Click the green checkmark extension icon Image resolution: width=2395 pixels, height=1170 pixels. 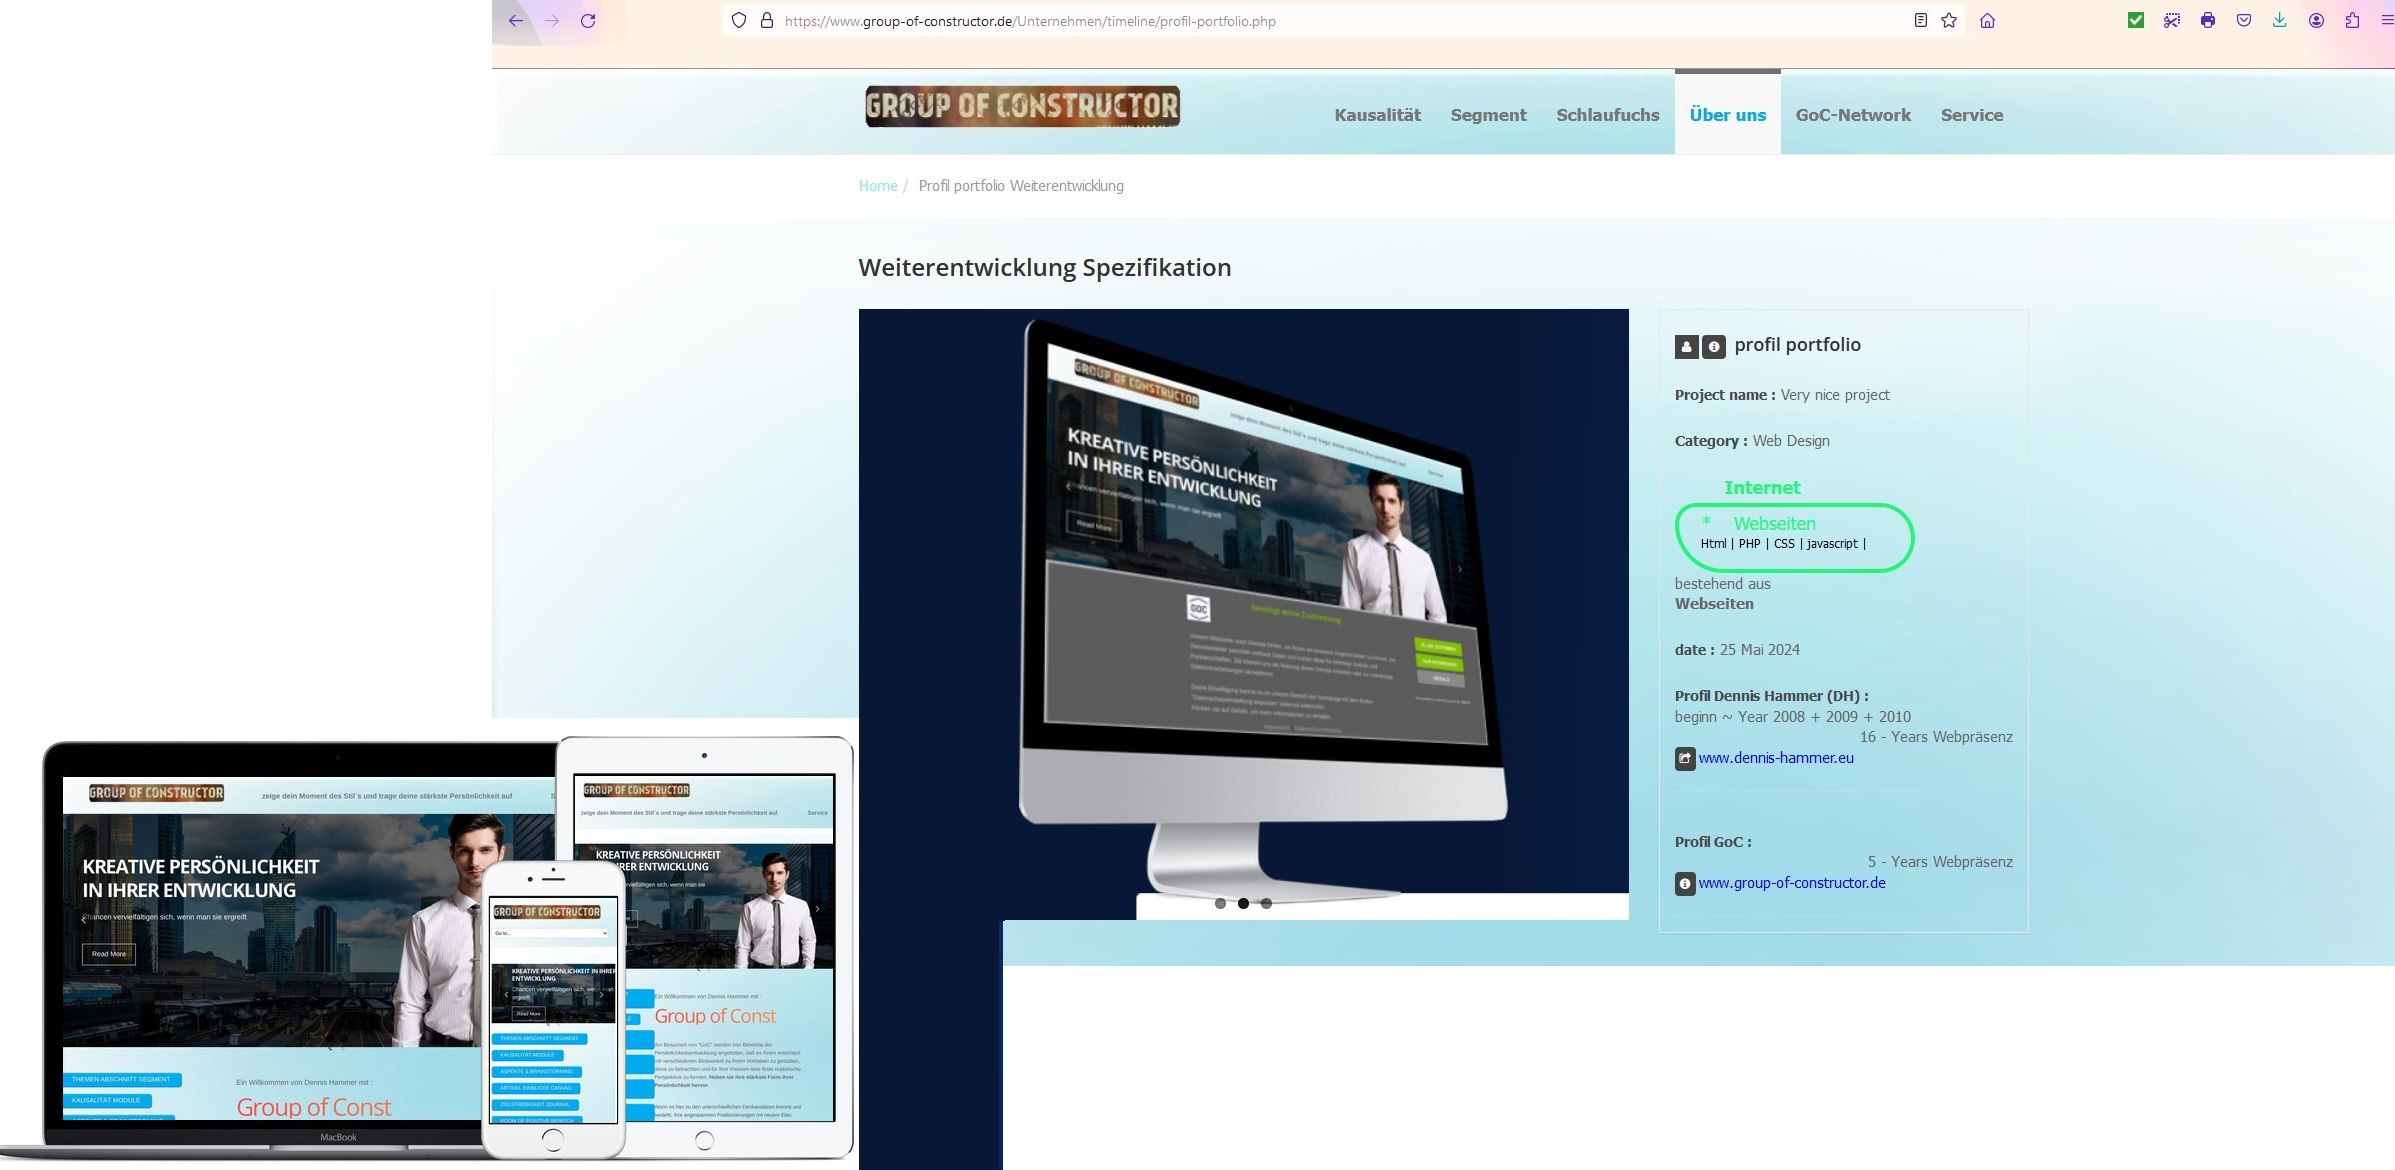point(2135,21)
